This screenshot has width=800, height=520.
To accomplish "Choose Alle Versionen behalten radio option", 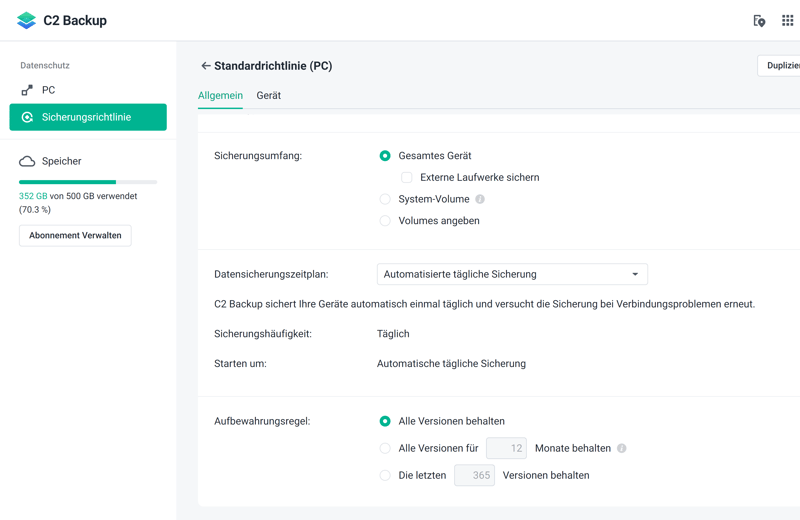I will [x=385, y=421].
